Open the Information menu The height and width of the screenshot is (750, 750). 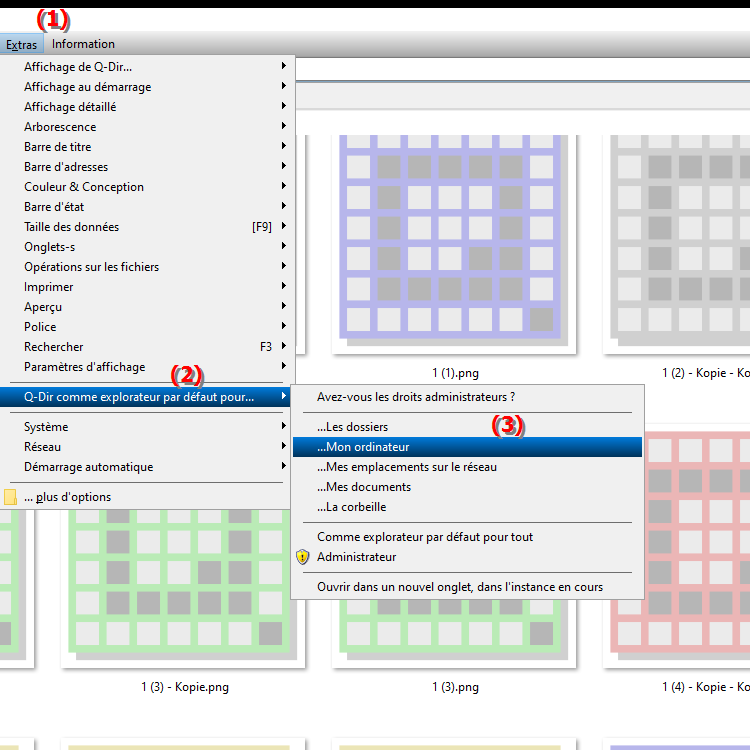83,44
